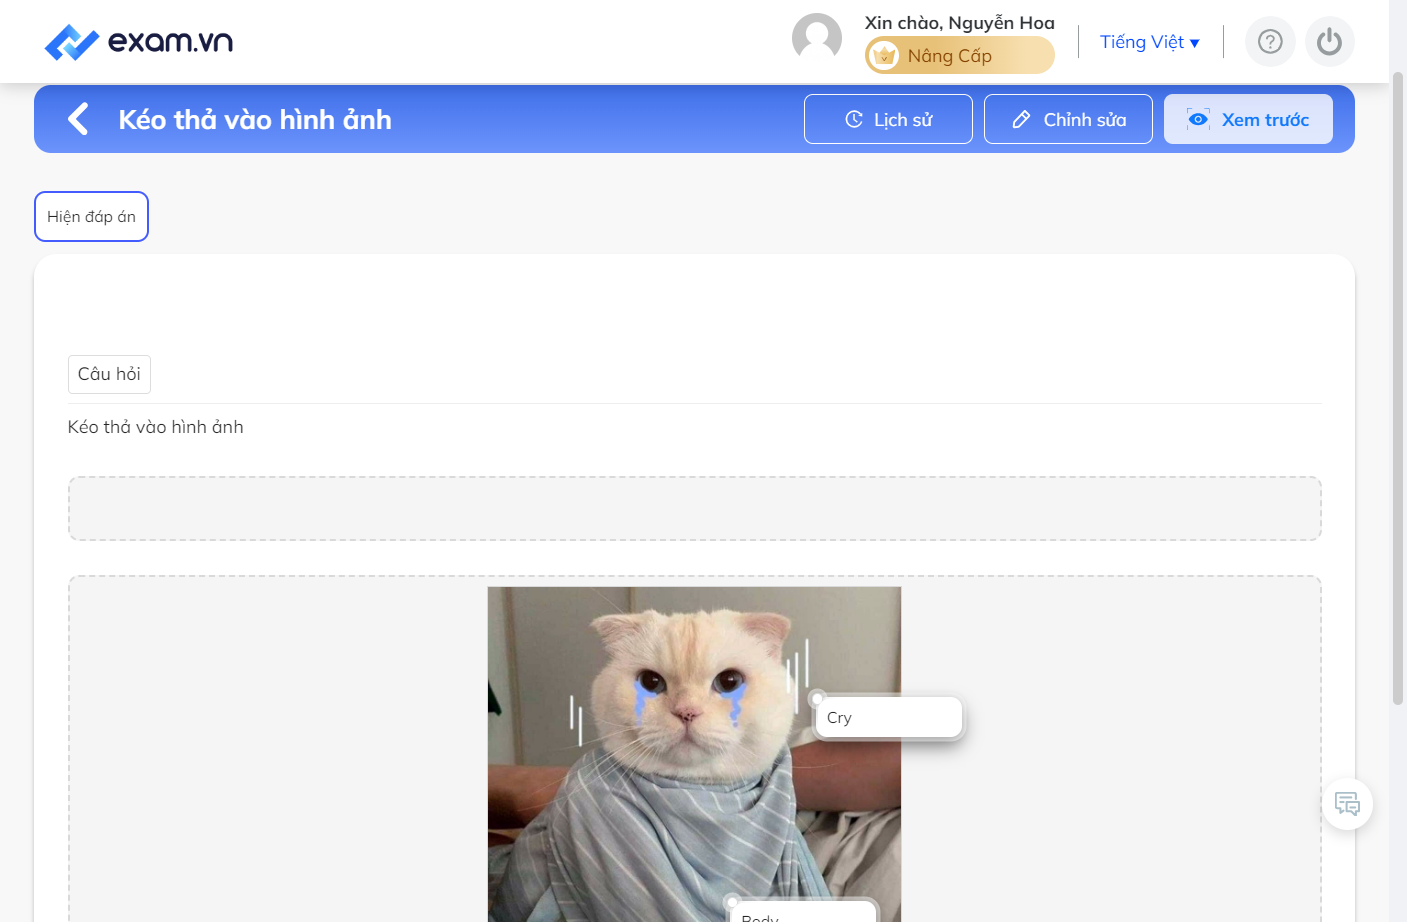Open the chat feedback floating icon
Screen dimensions: 1407x922
click(x=1348, y=804)
